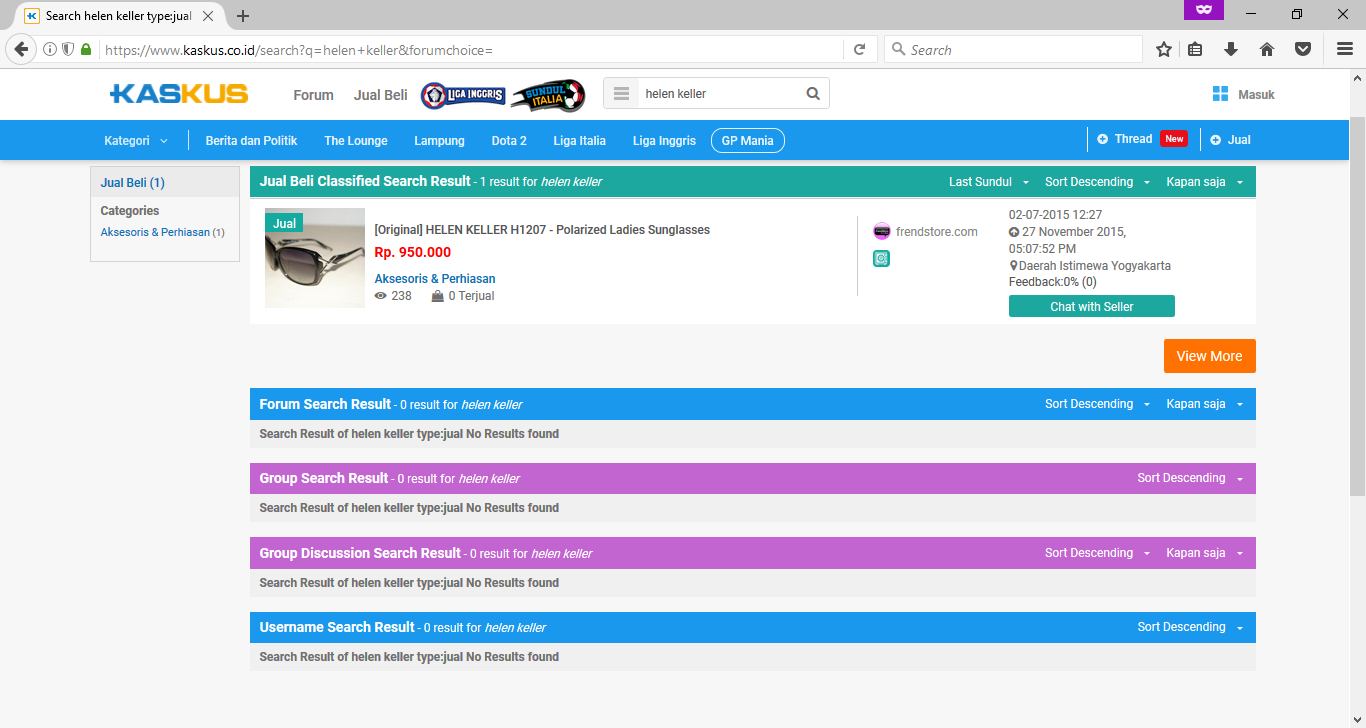Viewport: 1366px width, 728px height.
Task: Select Jual Beli (1) sidebar filter
Action: (x=133, y=183)
